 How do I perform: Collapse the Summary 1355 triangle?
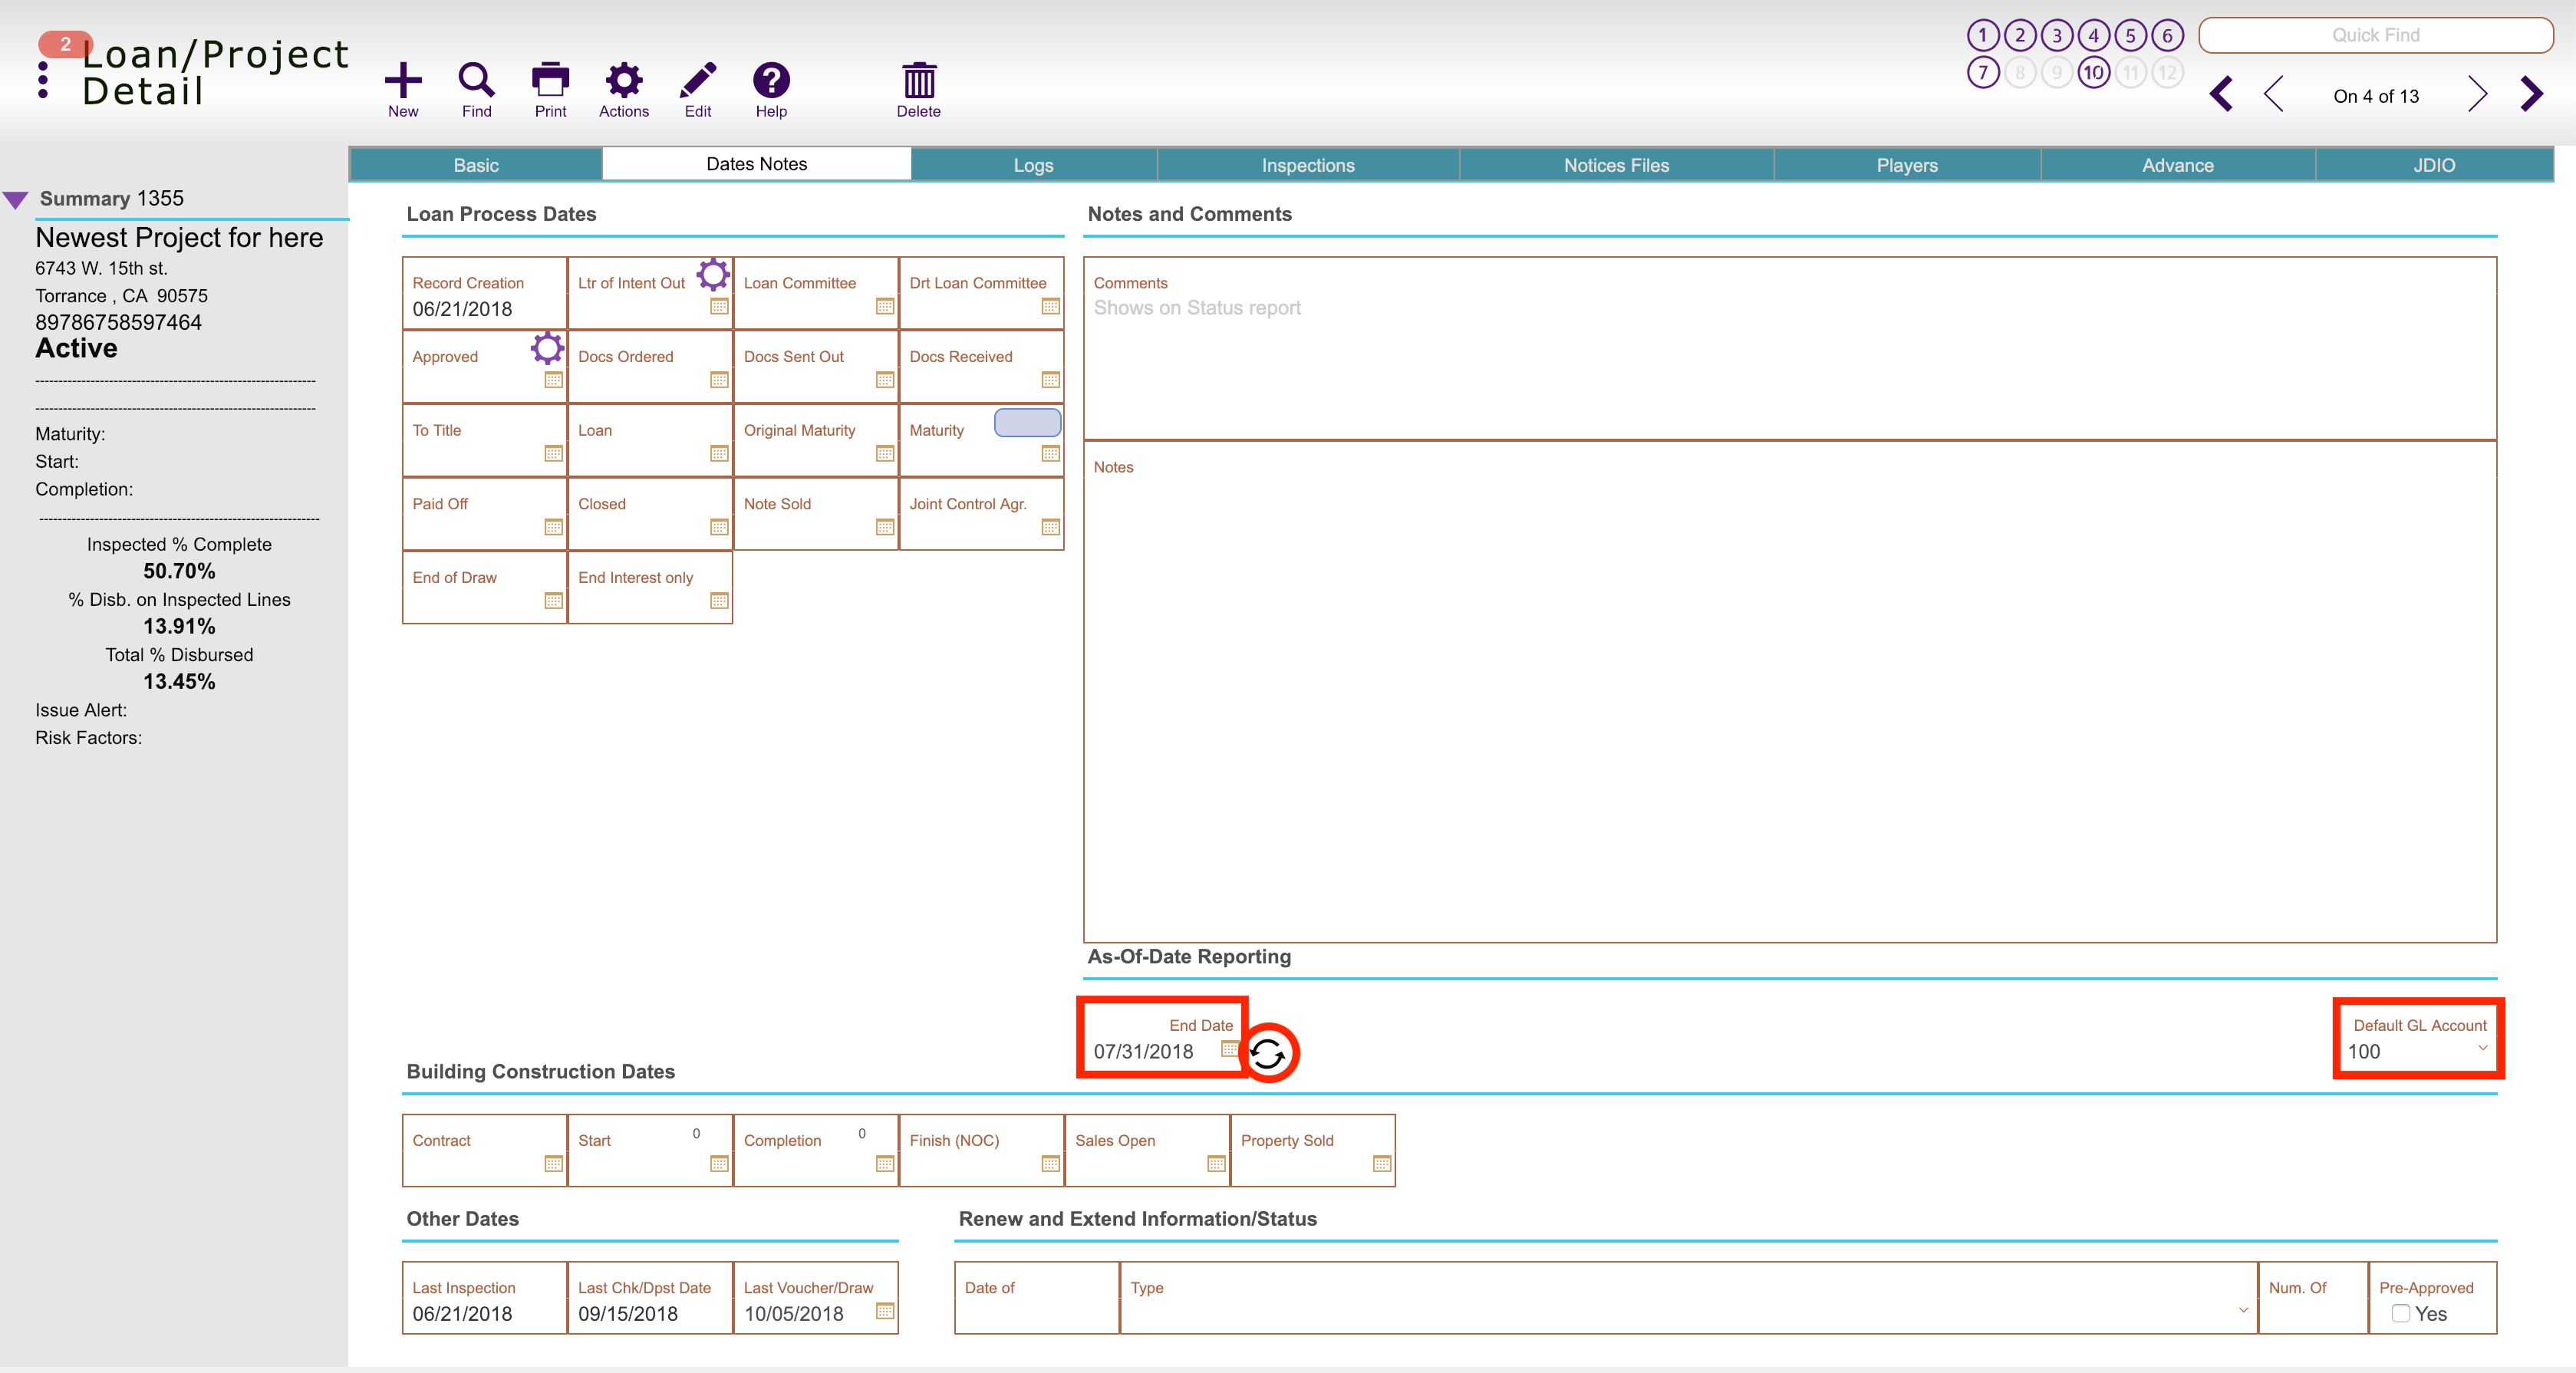tap(16, 199)
